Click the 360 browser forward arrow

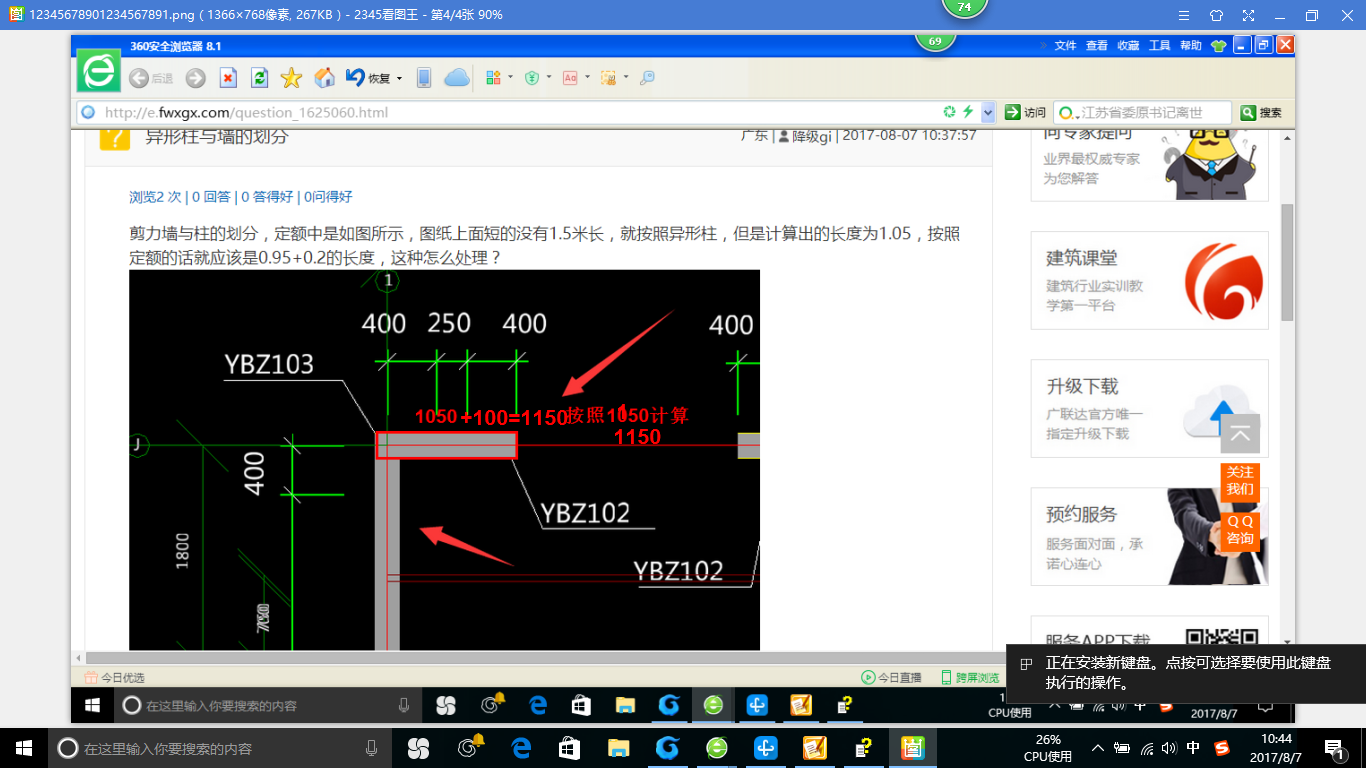click(196, 78)
